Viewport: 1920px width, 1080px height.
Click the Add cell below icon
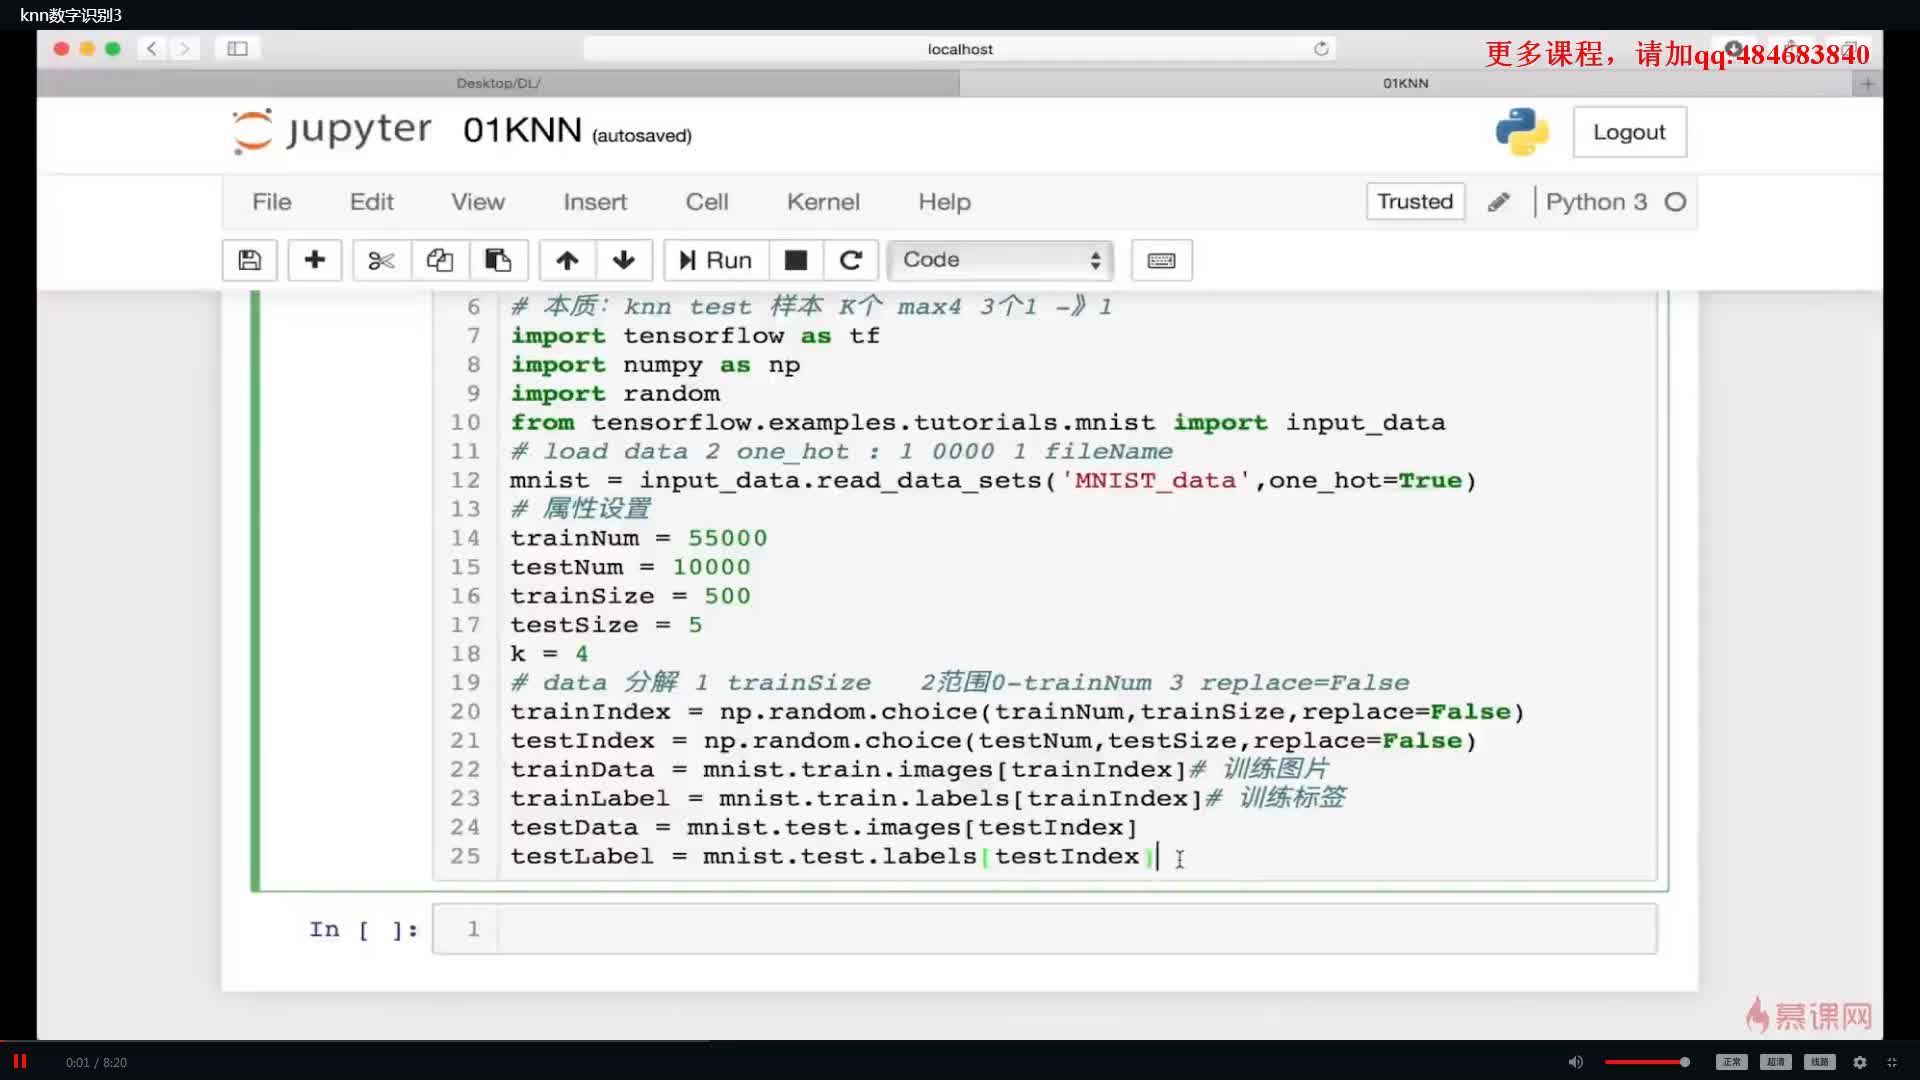[x=314, y=260]
